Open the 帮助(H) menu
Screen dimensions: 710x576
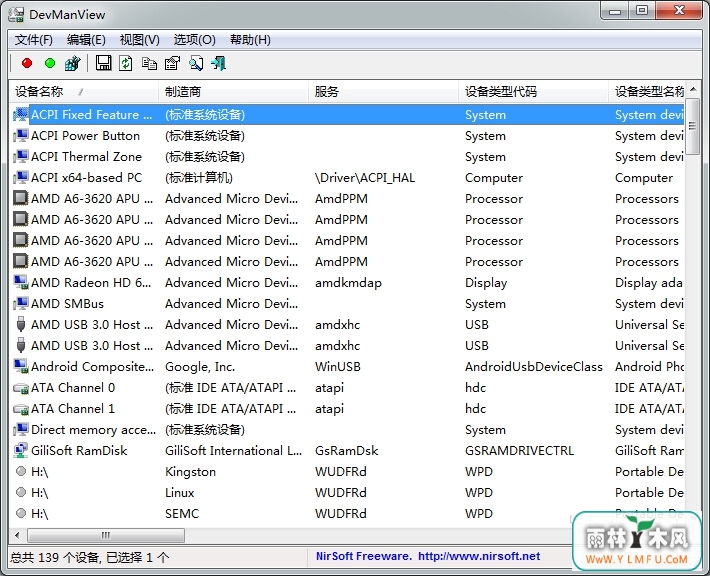tap(250, 40)
